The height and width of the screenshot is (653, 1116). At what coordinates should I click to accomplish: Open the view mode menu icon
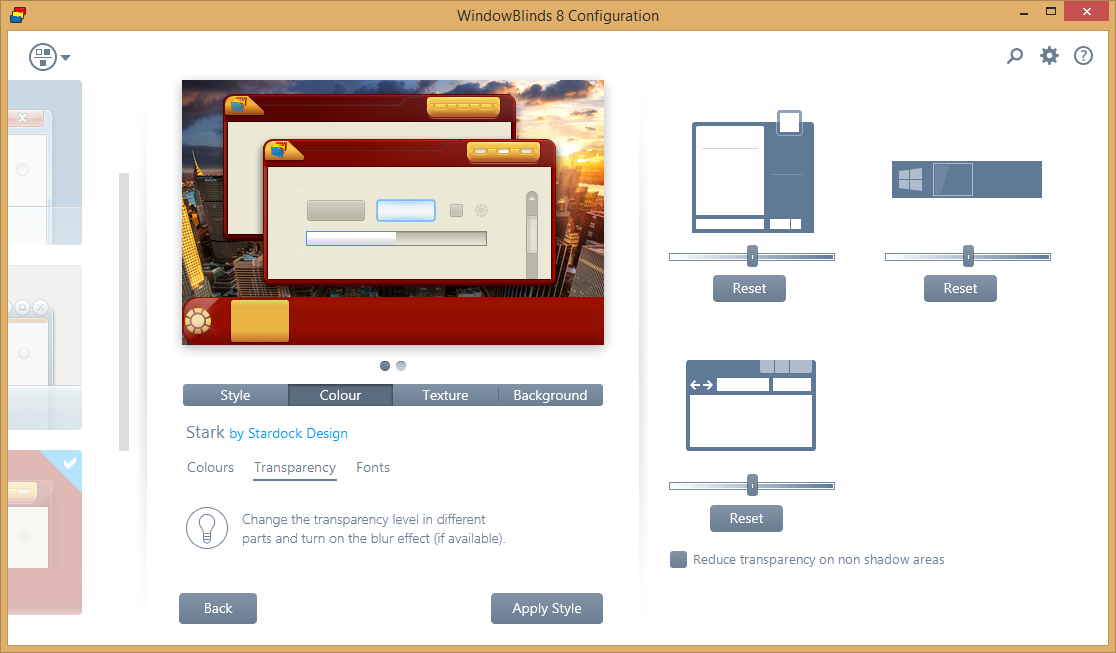(43, 57)
